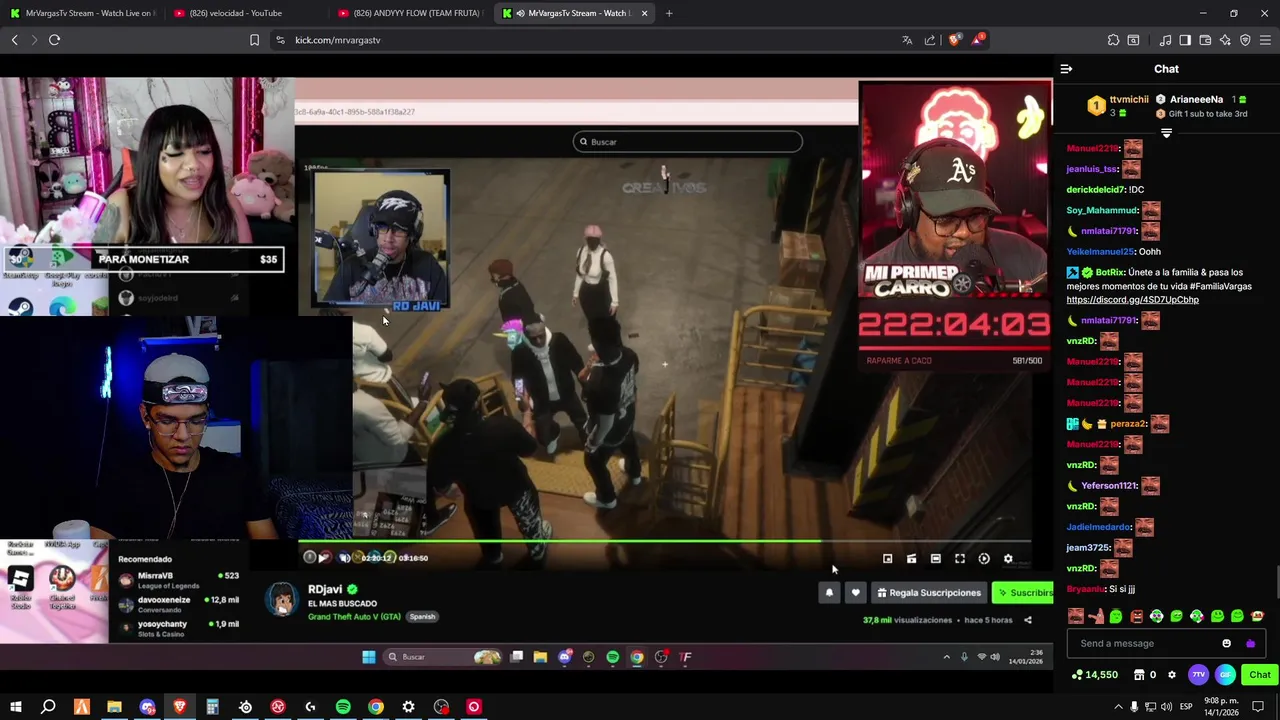Open video player settings gear
Screen dimensions: 1280x720
click(1008, 559)
